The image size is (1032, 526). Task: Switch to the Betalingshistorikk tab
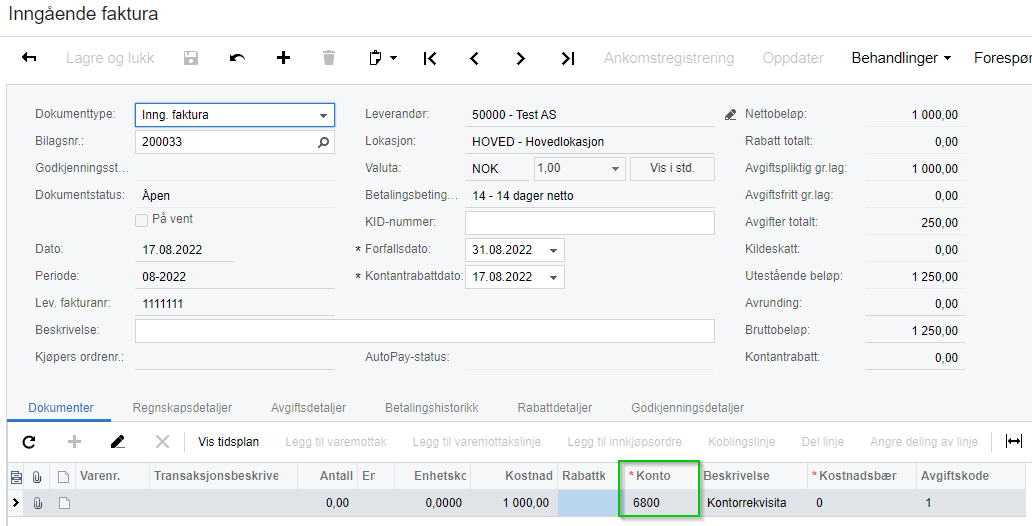click(432, 408)
